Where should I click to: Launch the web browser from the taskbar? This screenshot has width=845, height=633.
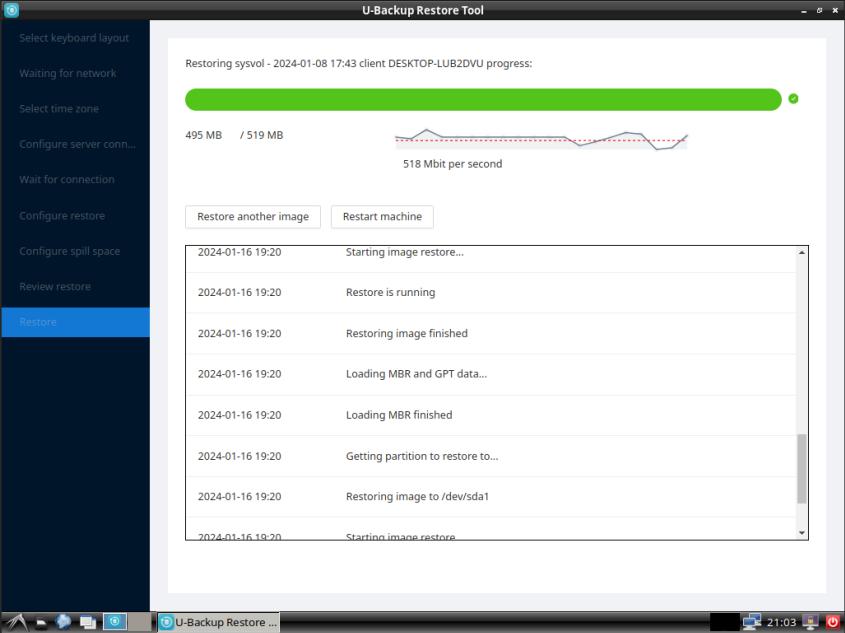point(62,621)
